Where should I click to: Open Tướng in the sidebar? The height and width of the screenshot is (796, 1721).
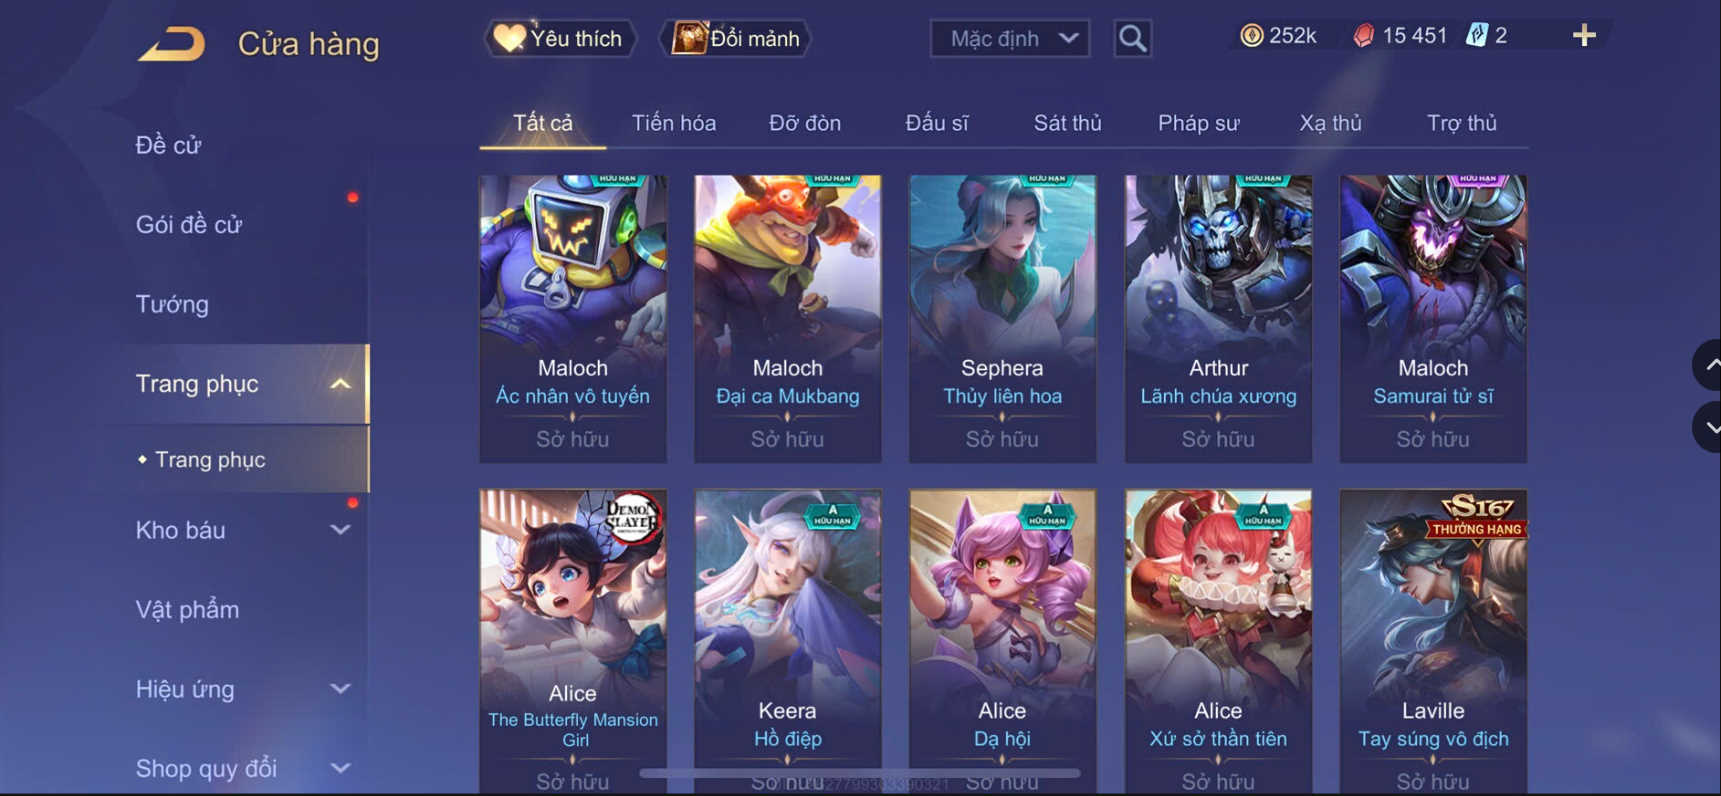(172, 304)
